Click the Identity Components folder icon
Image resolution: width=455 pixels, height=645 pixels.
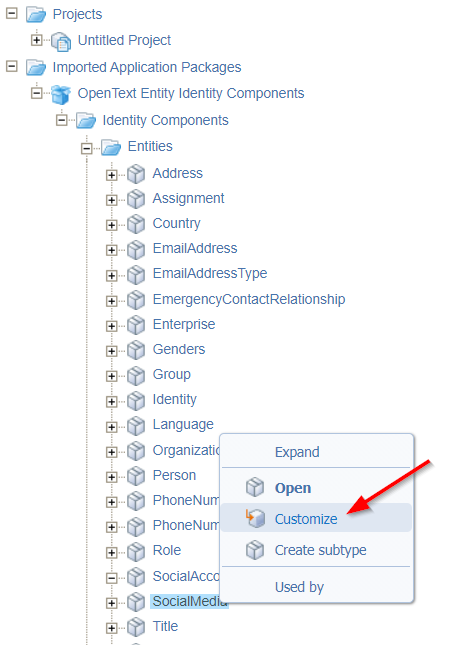coord(86,121)
